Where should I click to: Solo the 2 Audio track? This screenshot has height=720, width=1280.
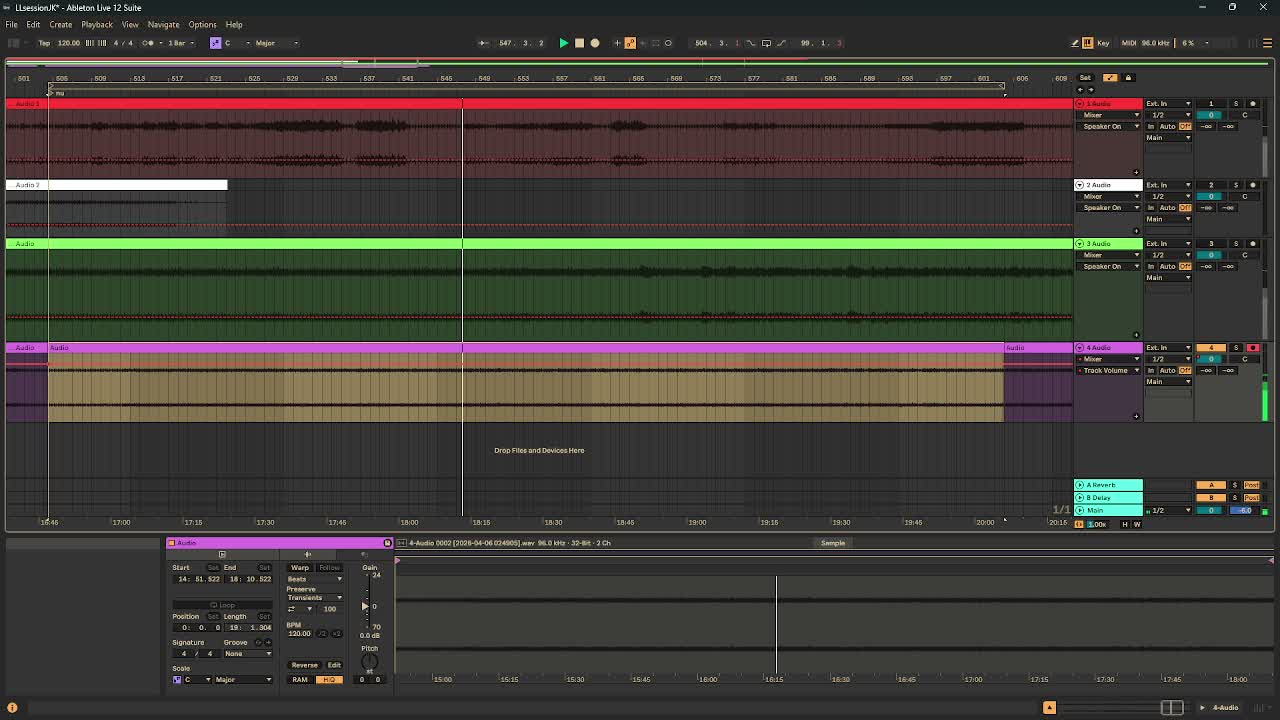pyautogui.click(x=1235, y=185)
